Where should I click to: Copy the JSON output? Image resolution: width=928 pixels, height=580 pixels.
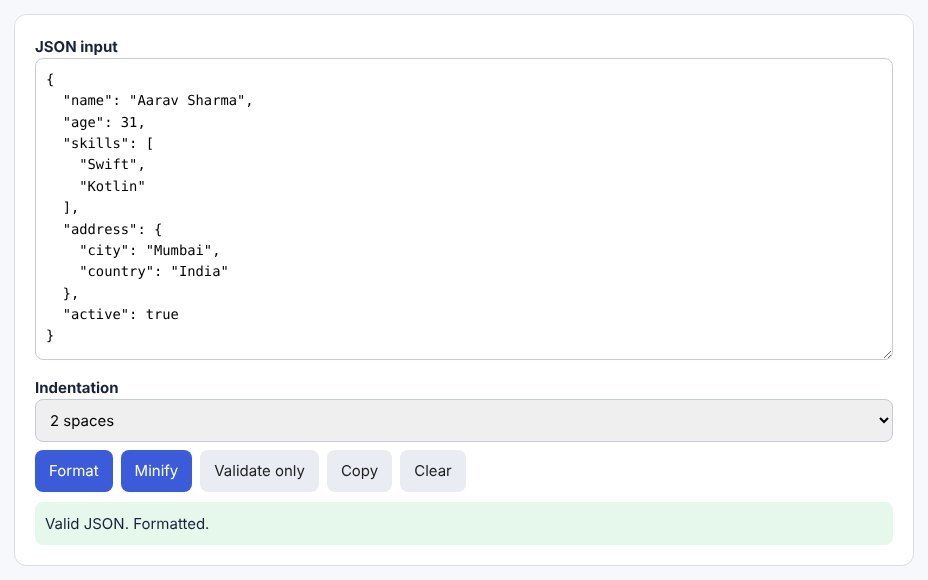tap(359, 471)
